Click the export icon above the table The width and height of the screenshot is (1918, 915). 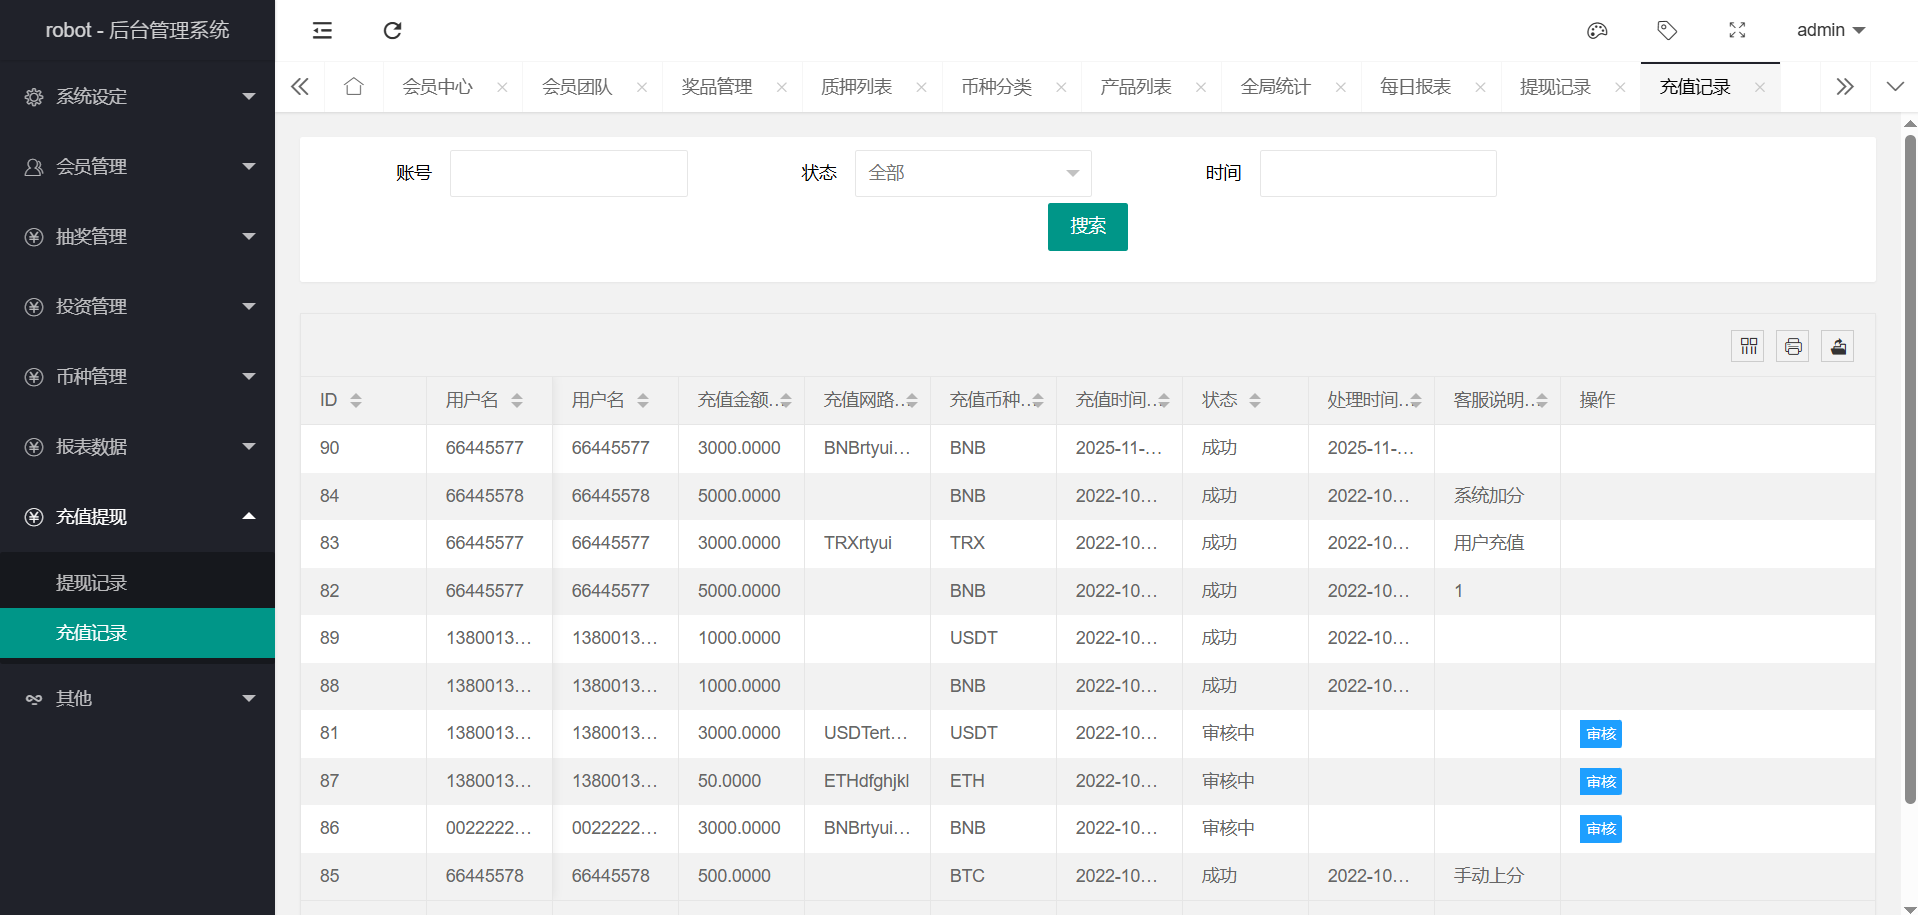[x=1838, y=346]
